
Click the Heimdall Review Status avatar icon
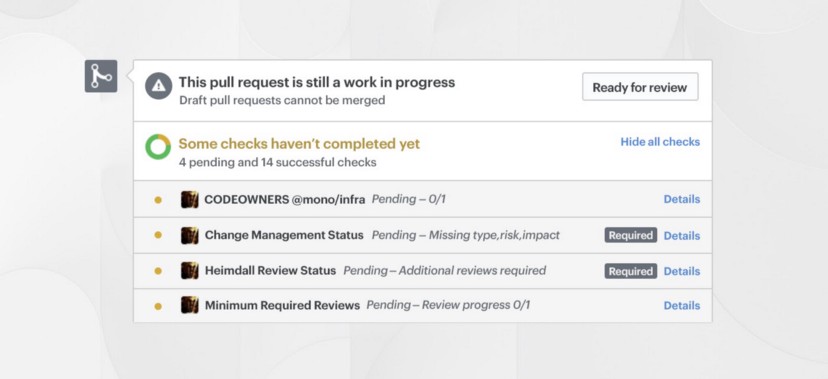[190, 271]
